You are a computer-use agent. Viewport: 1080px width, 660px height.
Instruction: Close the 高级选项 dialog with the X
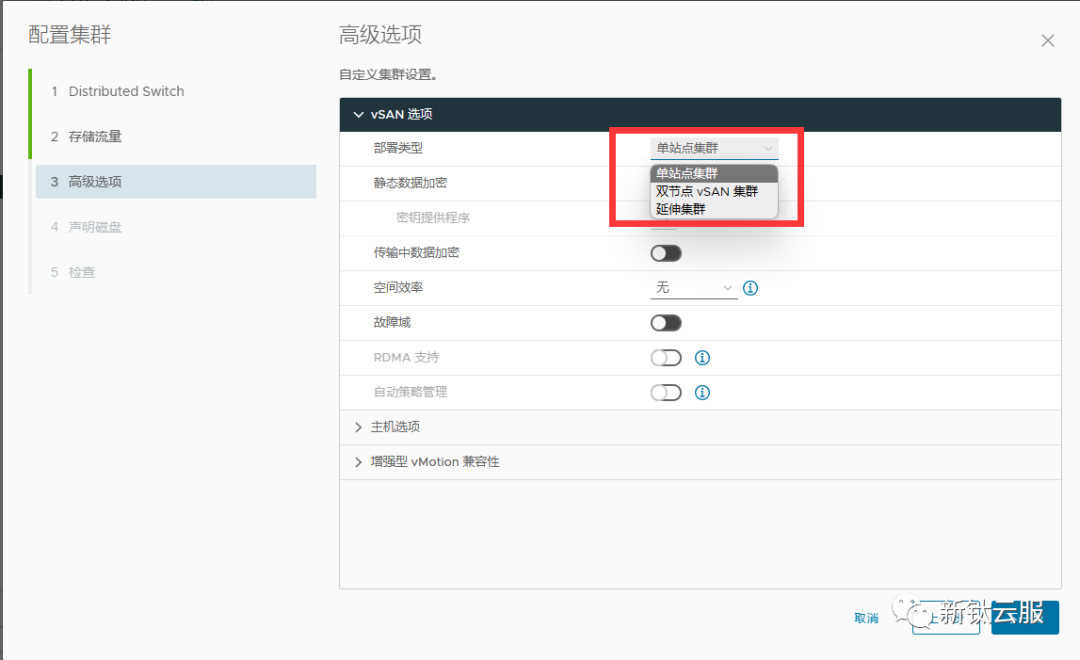coord(1047,40)
